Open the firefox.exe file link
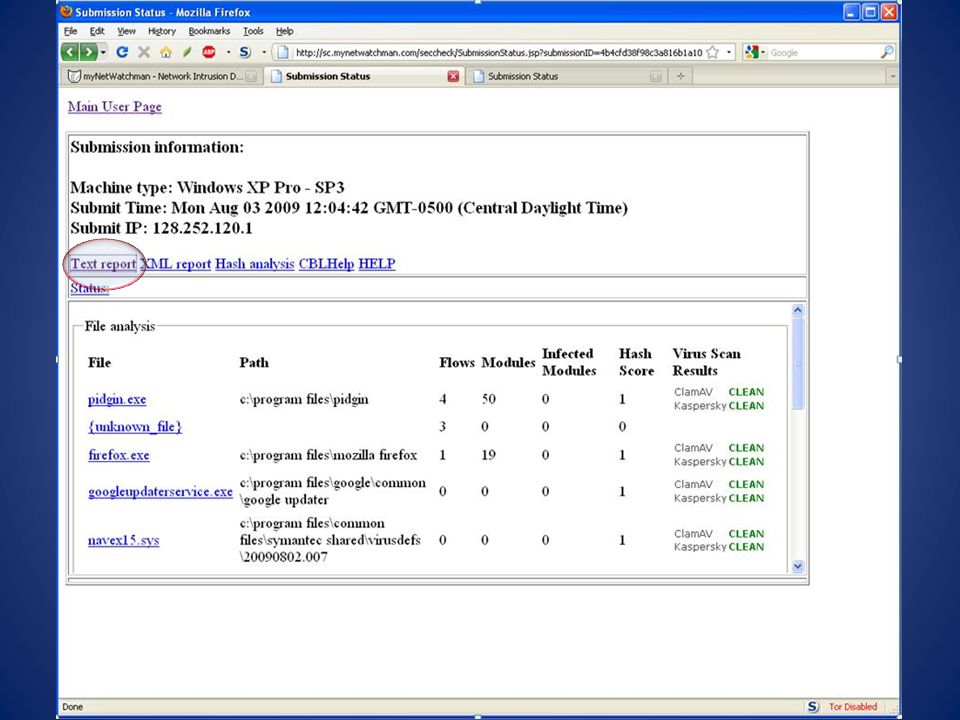The width and height of the screenshot is (960, 720). (119, 455)
